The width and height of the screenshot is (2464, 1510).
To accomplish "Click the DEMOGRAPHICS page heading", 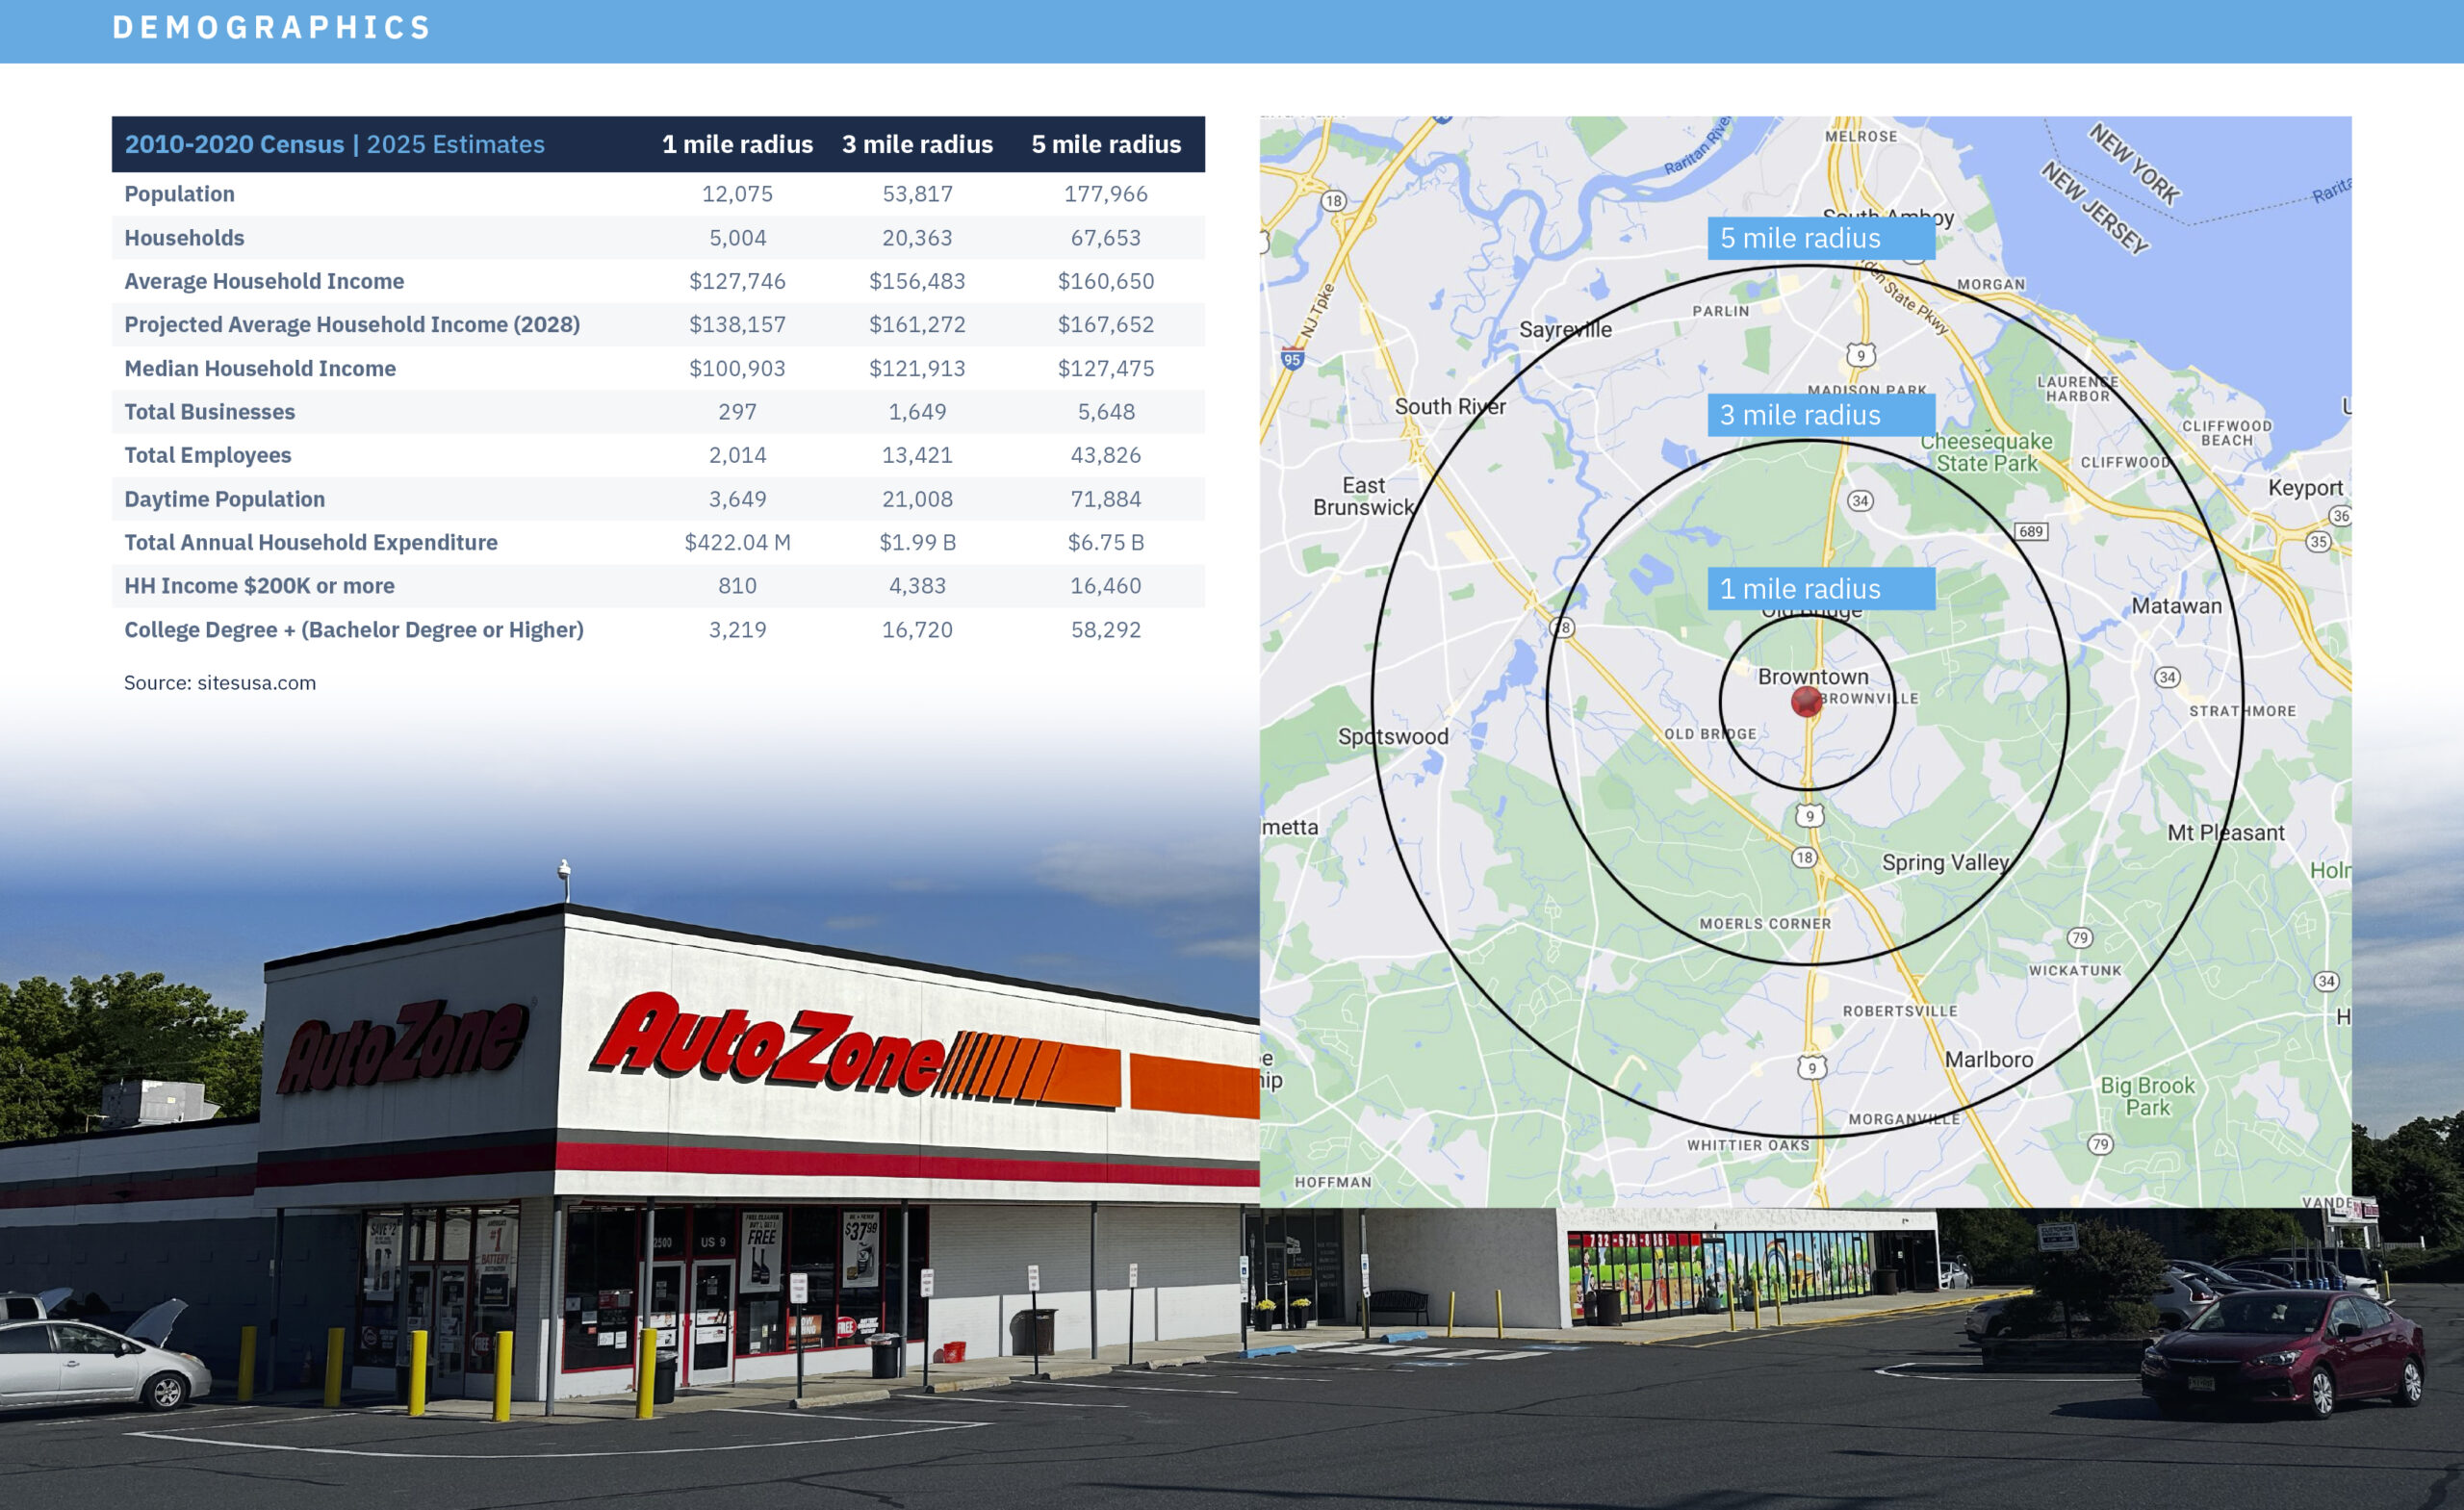I will tap(271, 27).
